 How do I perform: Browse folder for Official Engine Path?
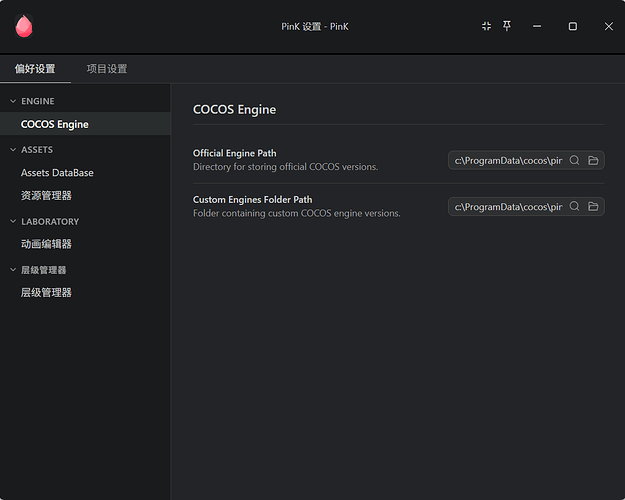point(593,160)
